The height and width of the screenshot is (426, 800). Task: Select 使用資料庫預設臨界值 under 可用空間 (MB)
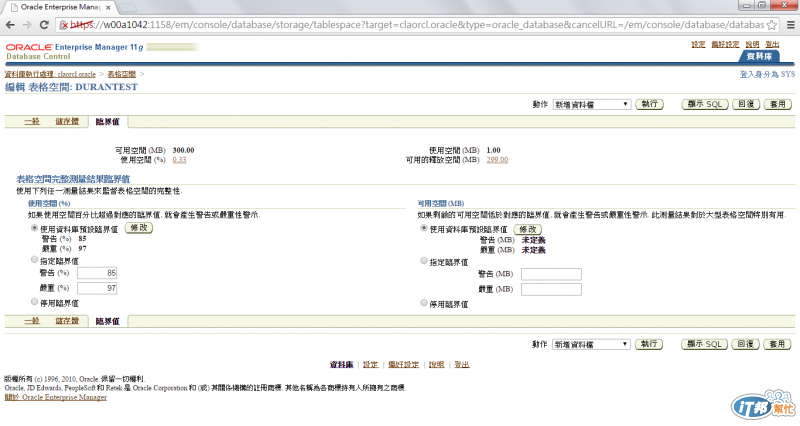tap(423, 228)
